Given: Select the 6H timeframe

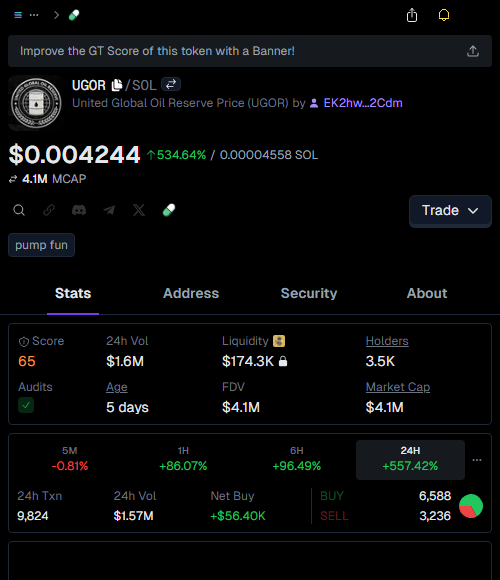Looking at the screenshot, I should [x=297, y=460].
